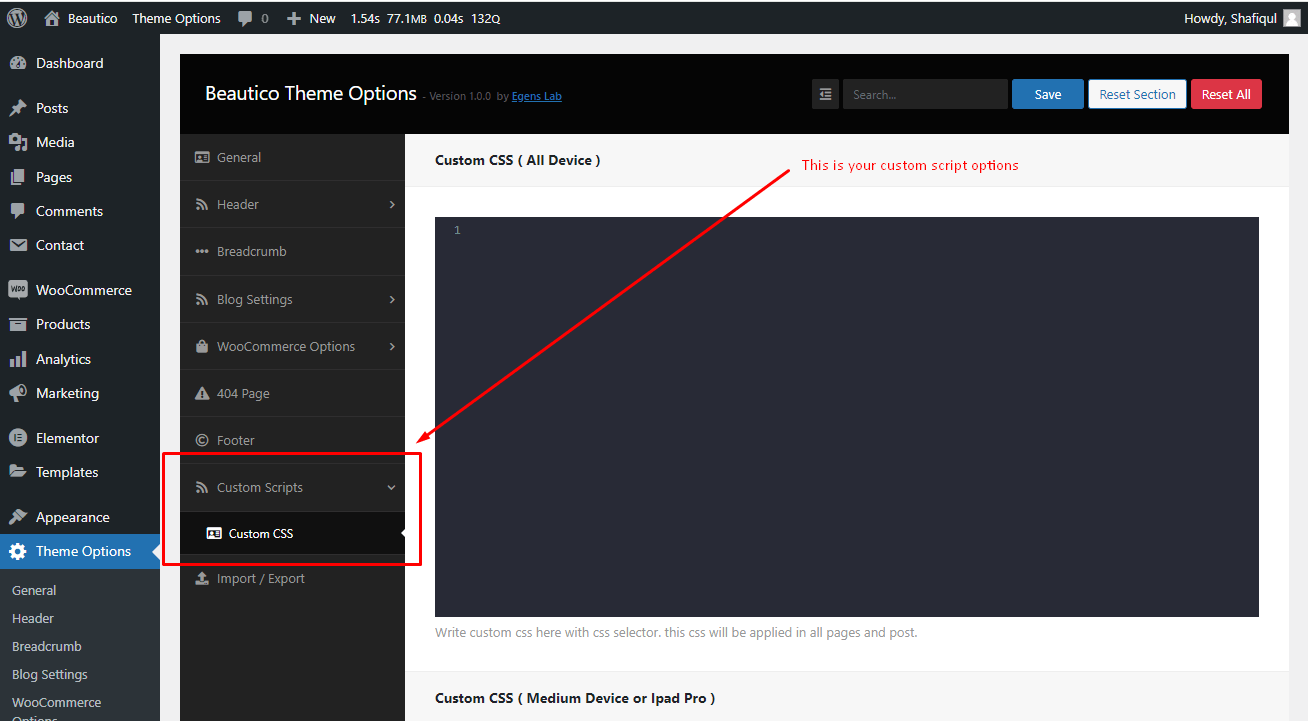Open General submenu under Theme Options

(34, 590)
